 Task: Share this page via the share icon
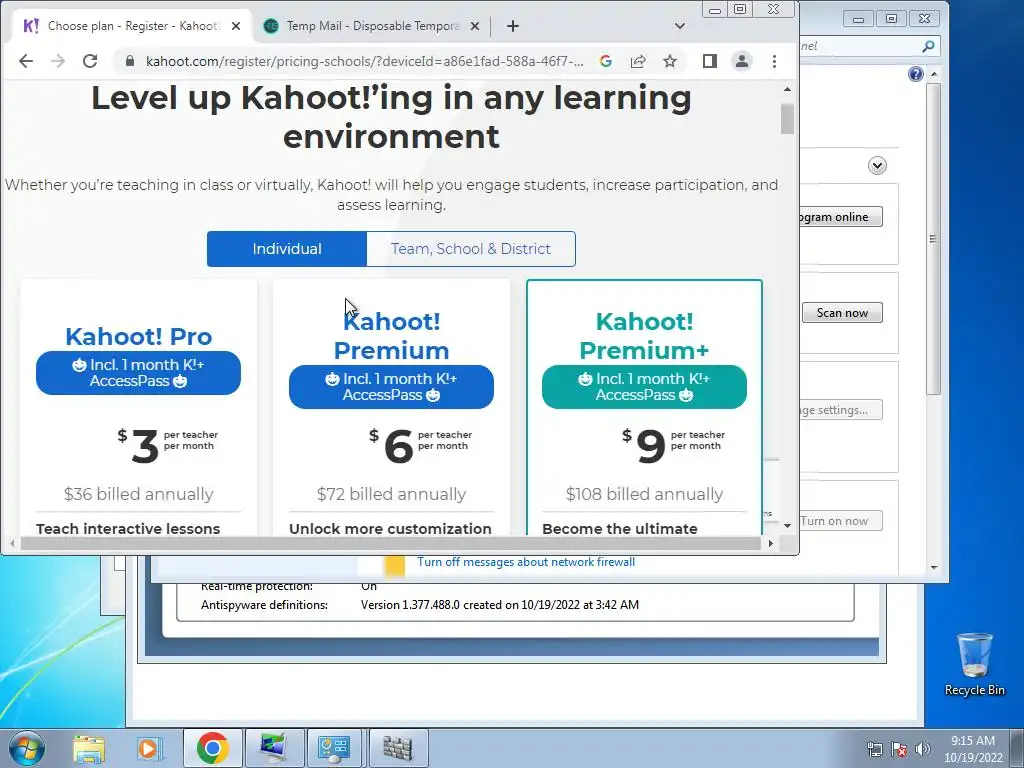tap(638, 61)
